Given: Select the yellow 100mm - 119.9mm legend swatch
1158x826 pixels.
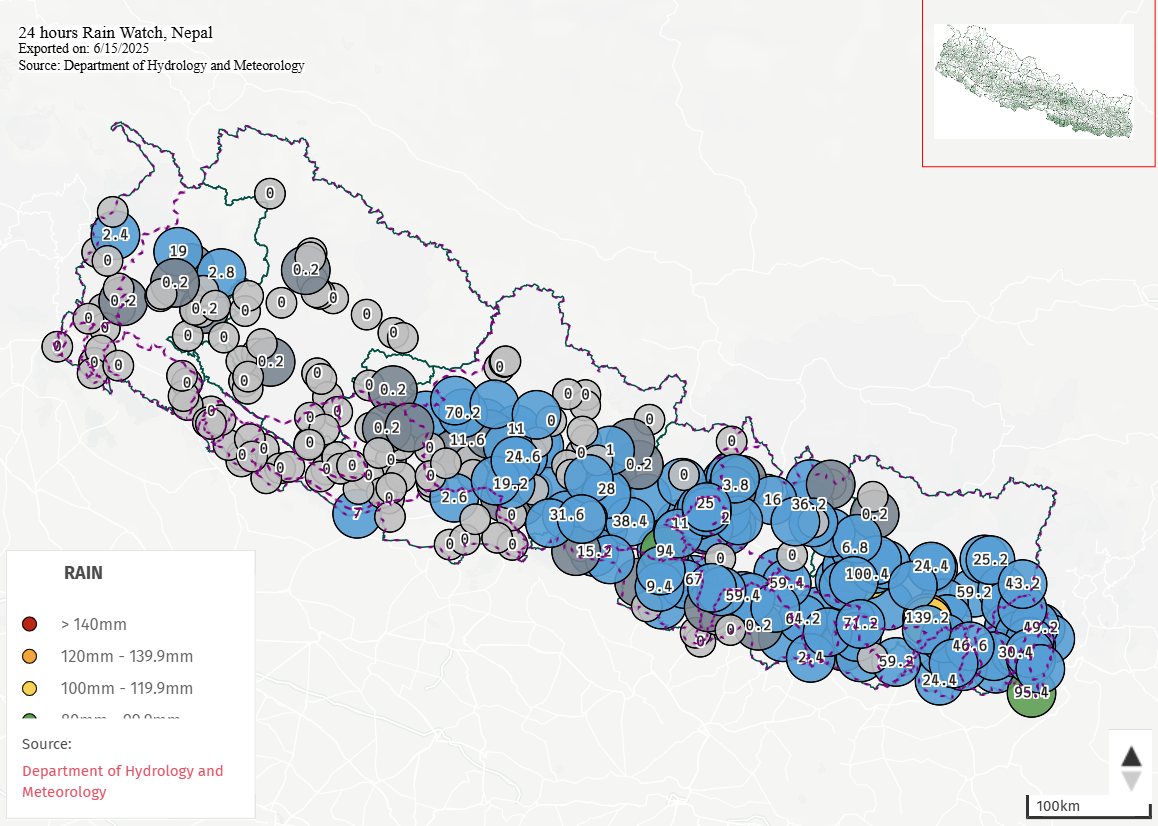Looking at the screenshot, I should tap(29, 689).
